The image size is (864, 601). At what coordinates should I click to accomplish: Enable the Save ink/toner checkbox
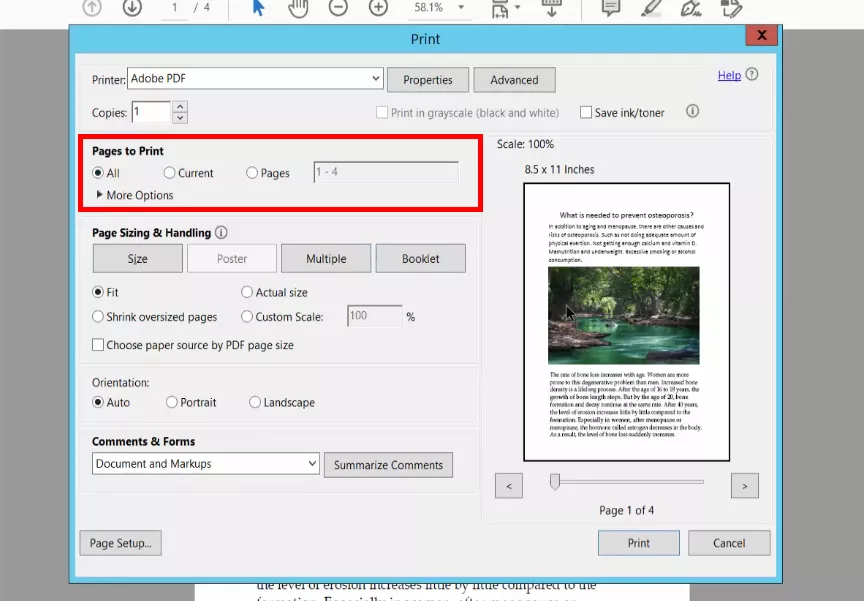click(586, 112)
